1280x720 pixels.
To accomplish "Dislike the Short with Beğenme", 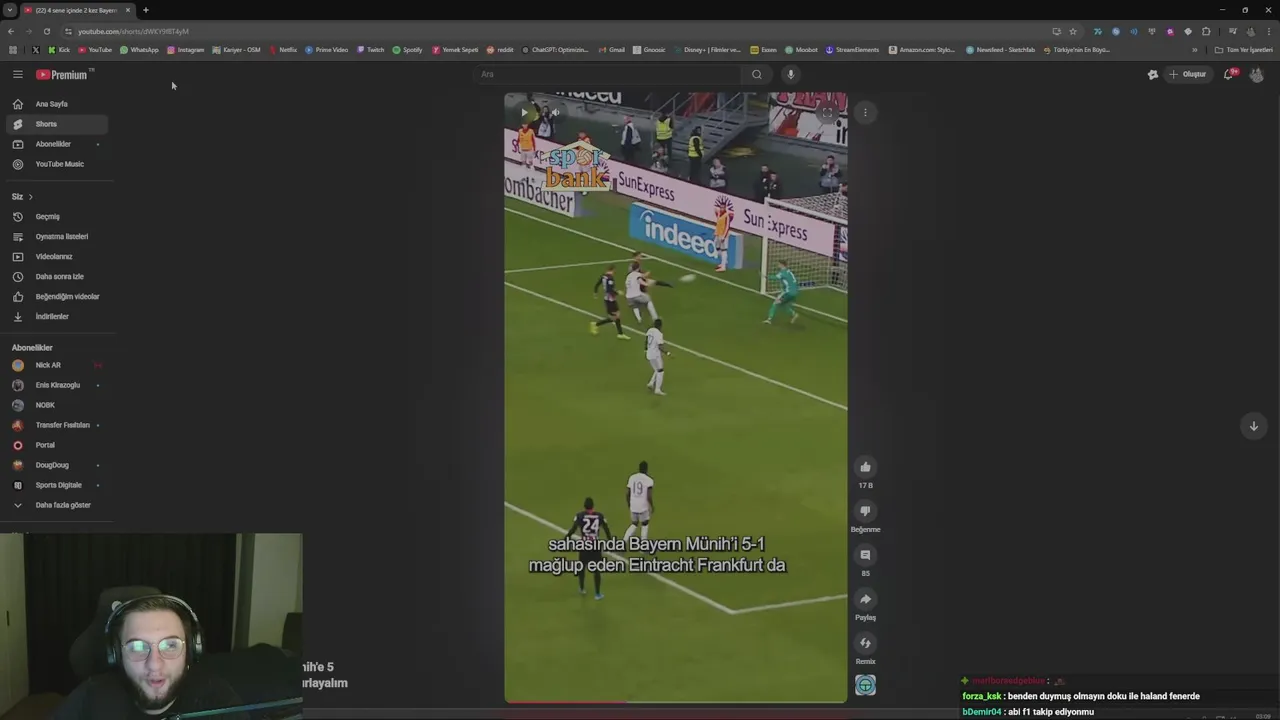I will [x=866, y=511].
